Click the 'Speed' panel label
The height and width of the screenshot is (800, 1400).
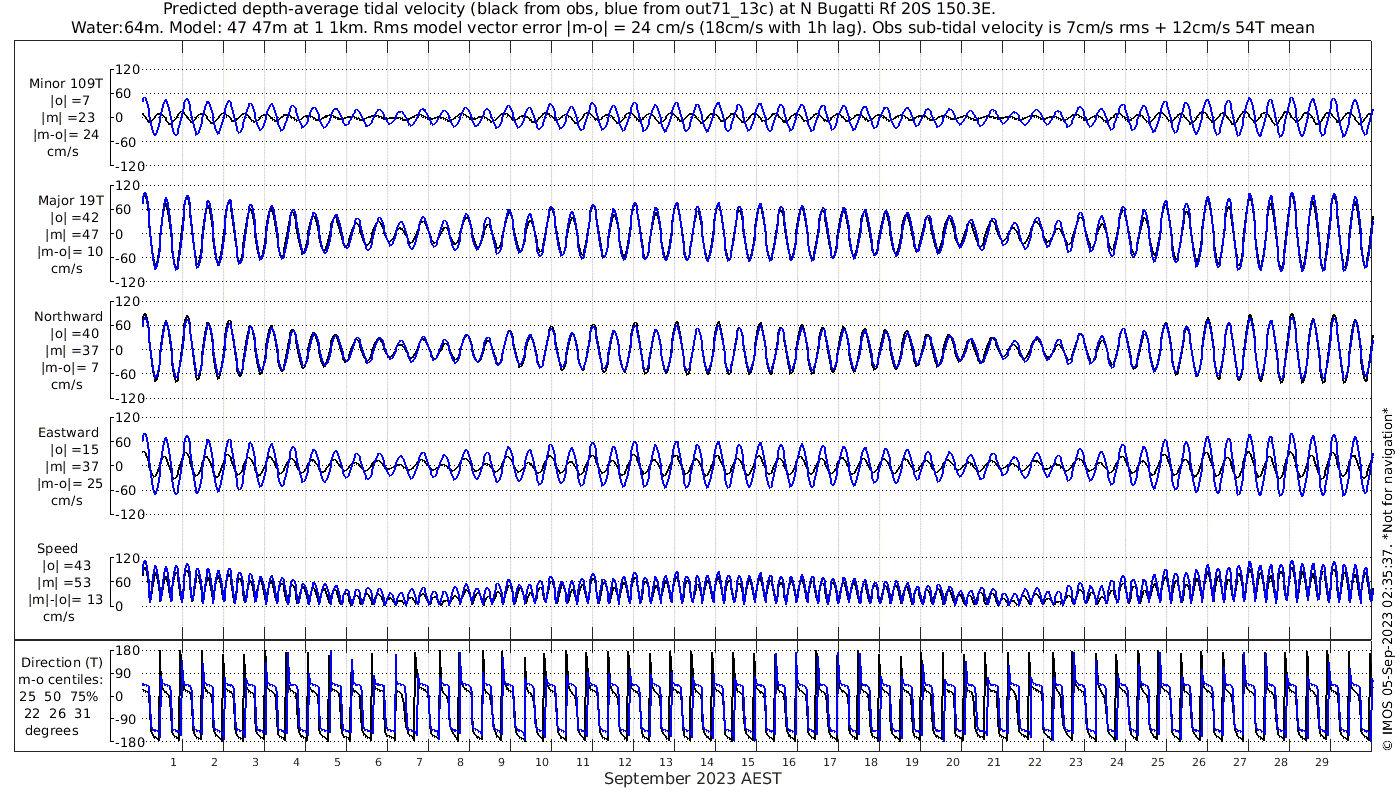(x=57, y=549)
